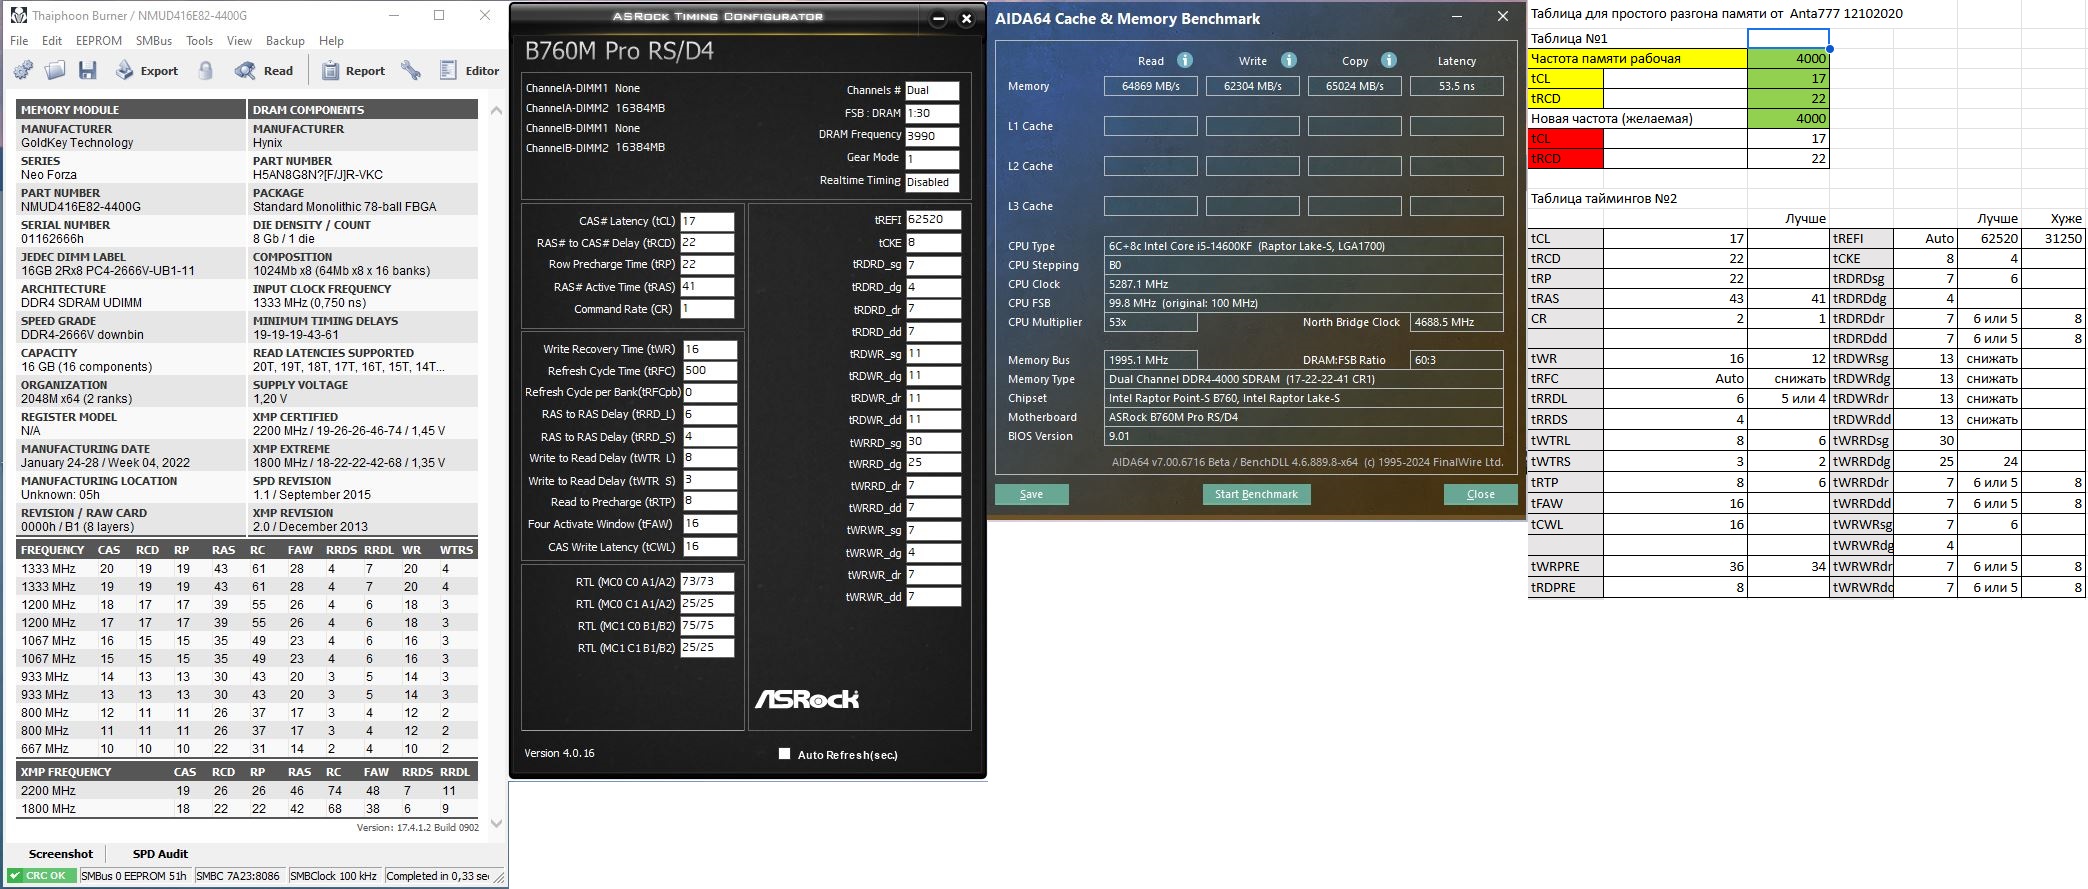Click the Read SPD toolbar button
This screenshot has height=889, width=2088.
[x=264, y=71]
